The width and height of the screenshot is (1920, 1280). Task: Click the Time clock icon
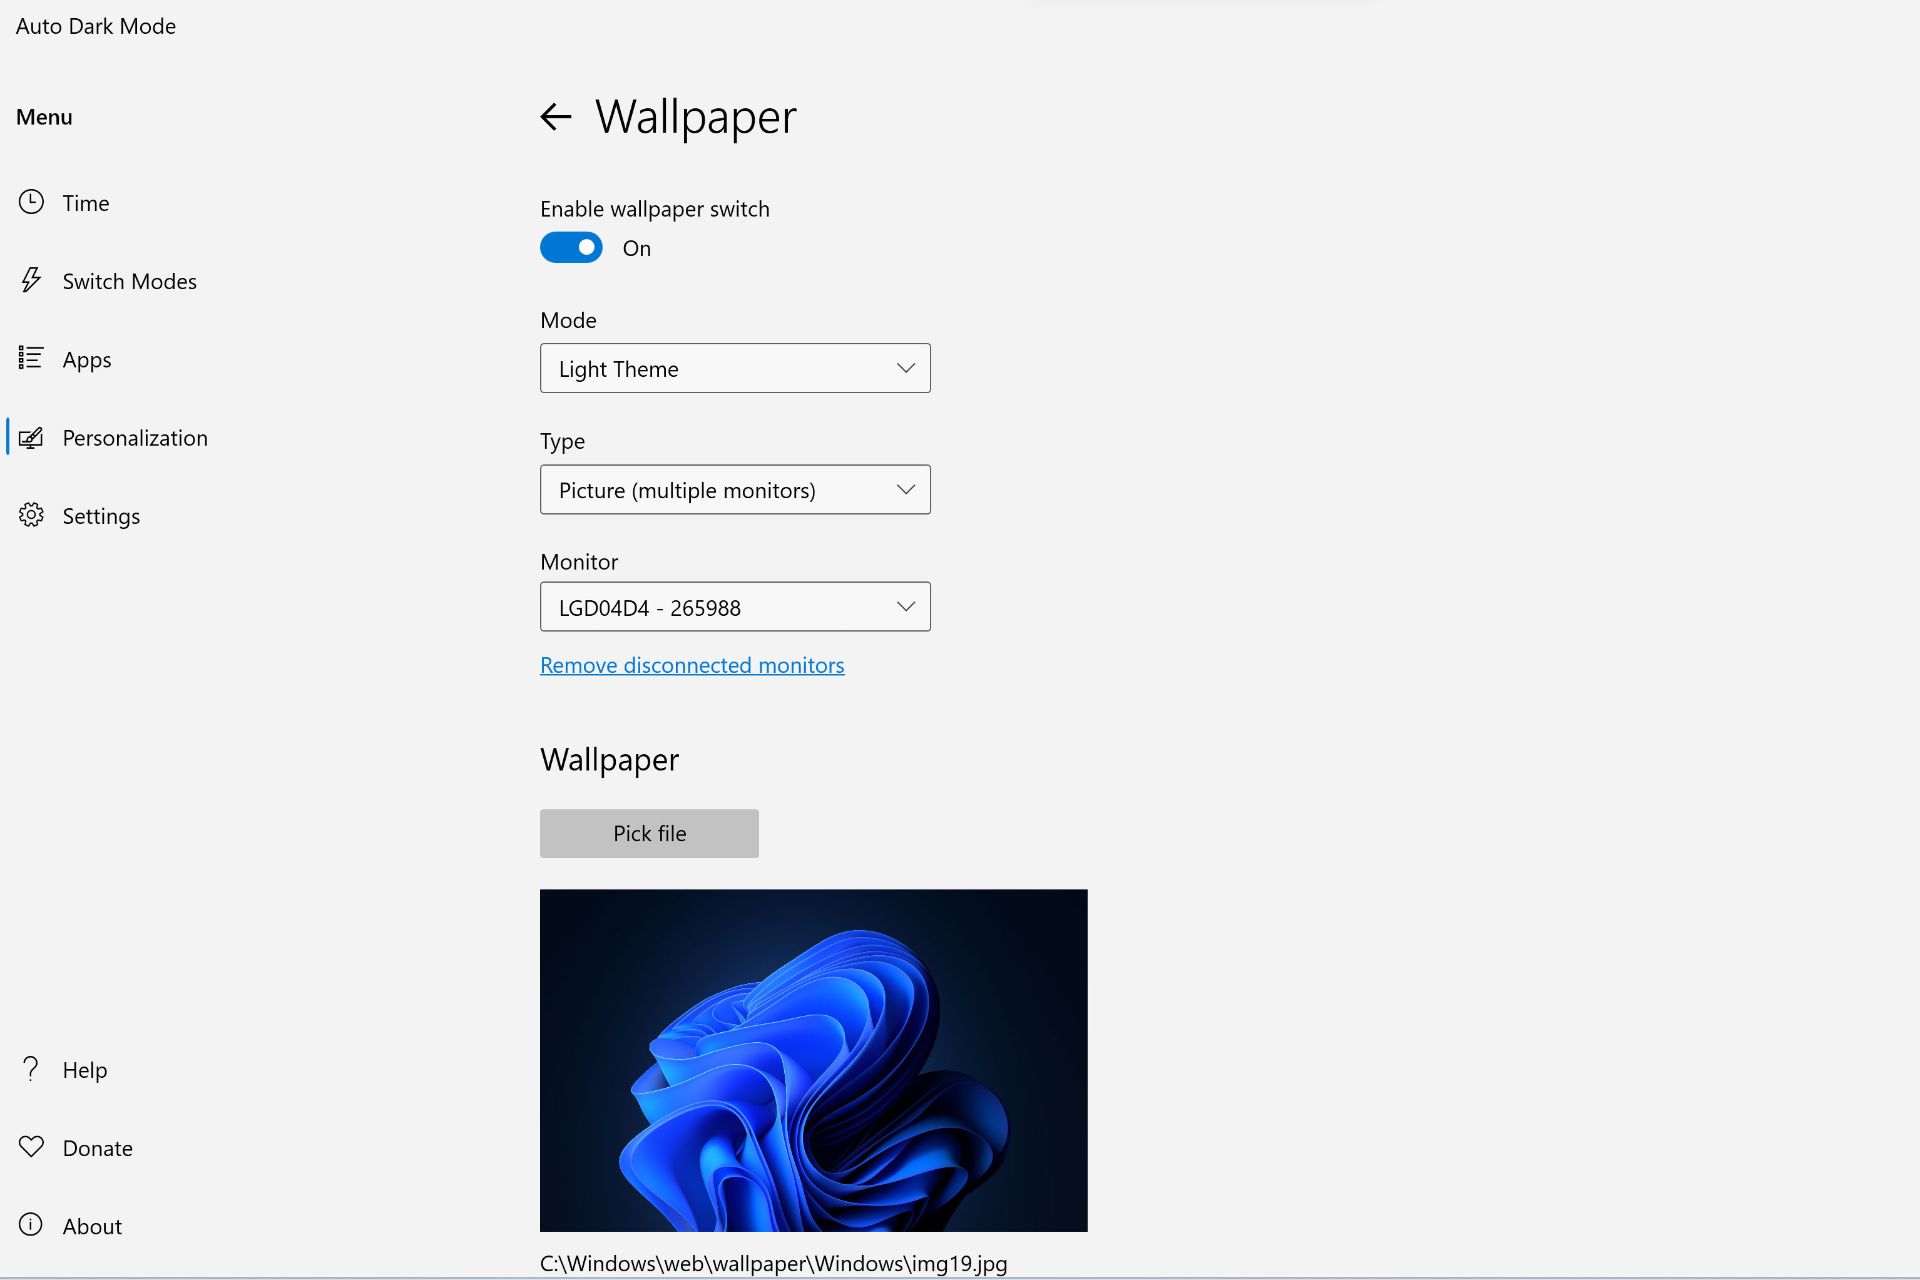[x=31, y=202]
